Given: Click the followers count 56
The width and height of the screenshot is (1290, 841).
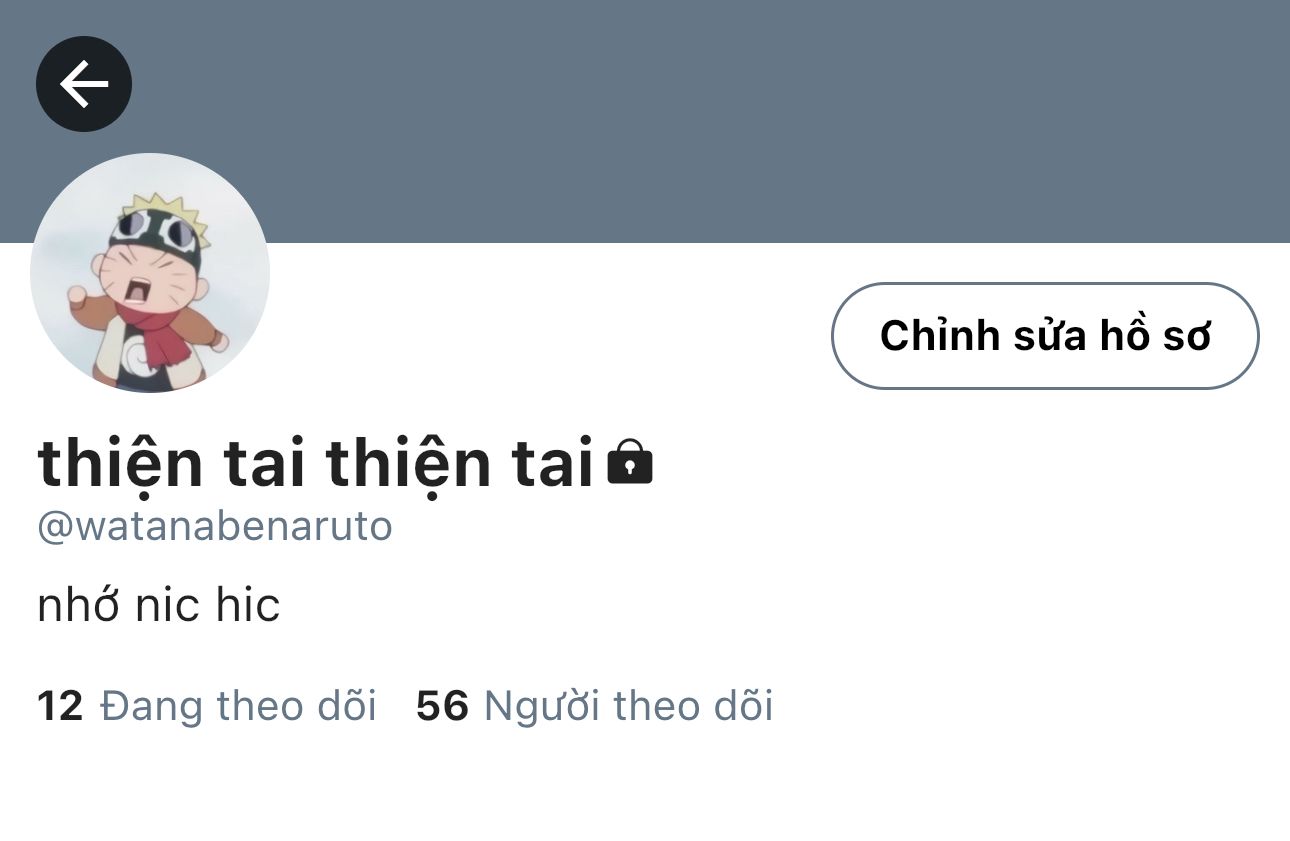Looking at the screenshot, I should 442,706.
